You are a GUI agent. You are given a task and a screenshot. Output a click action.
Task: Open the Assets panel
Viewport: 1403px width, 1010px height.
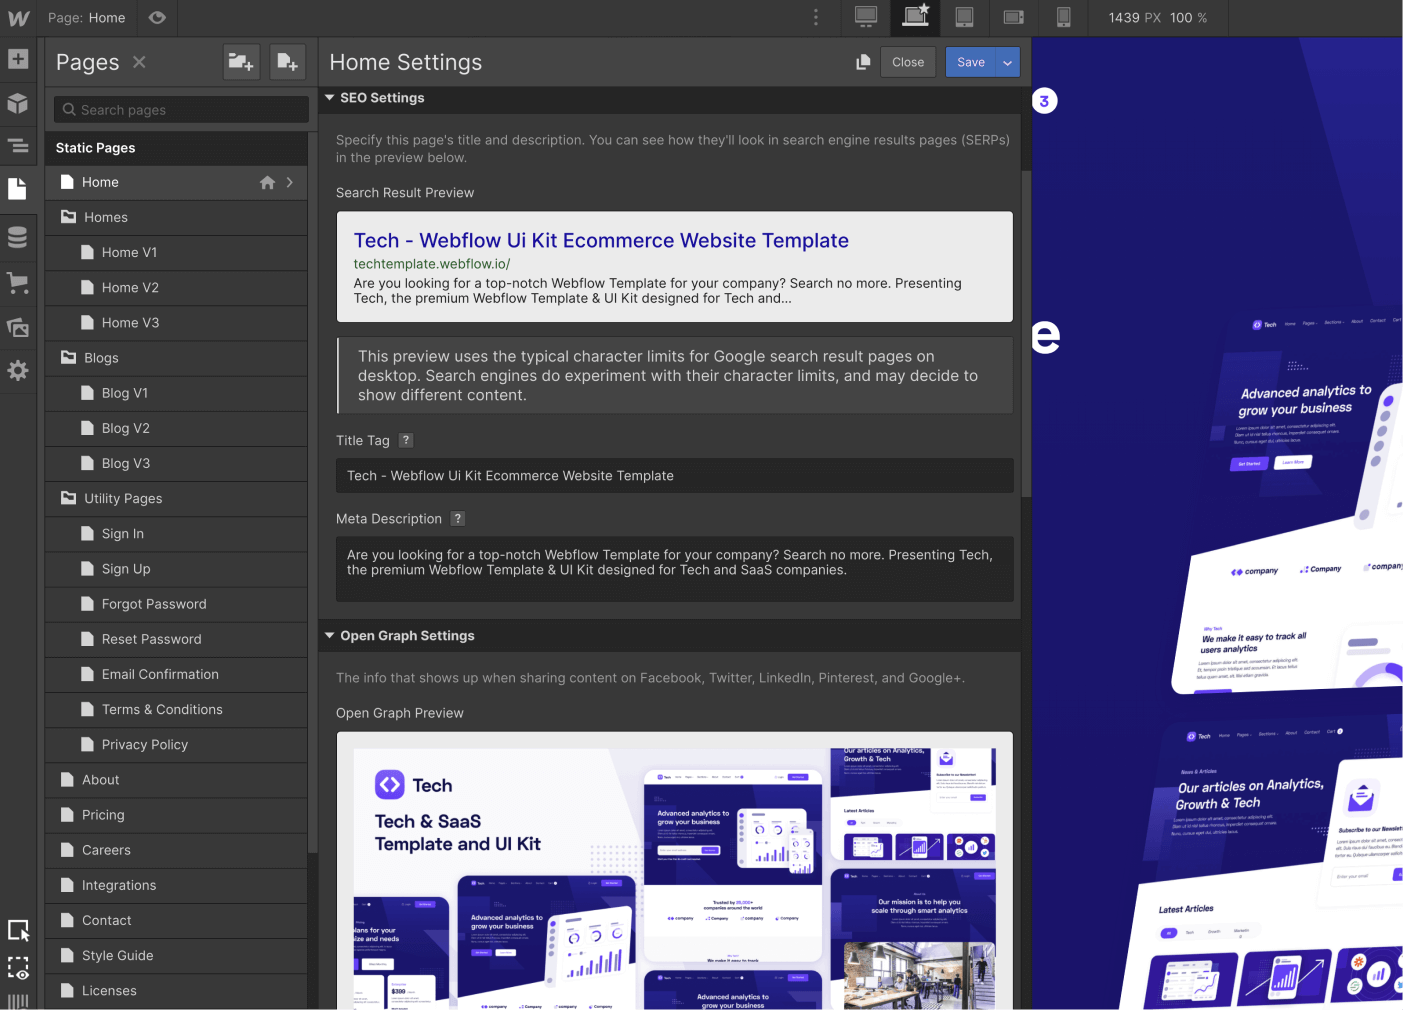click(18, 327)
